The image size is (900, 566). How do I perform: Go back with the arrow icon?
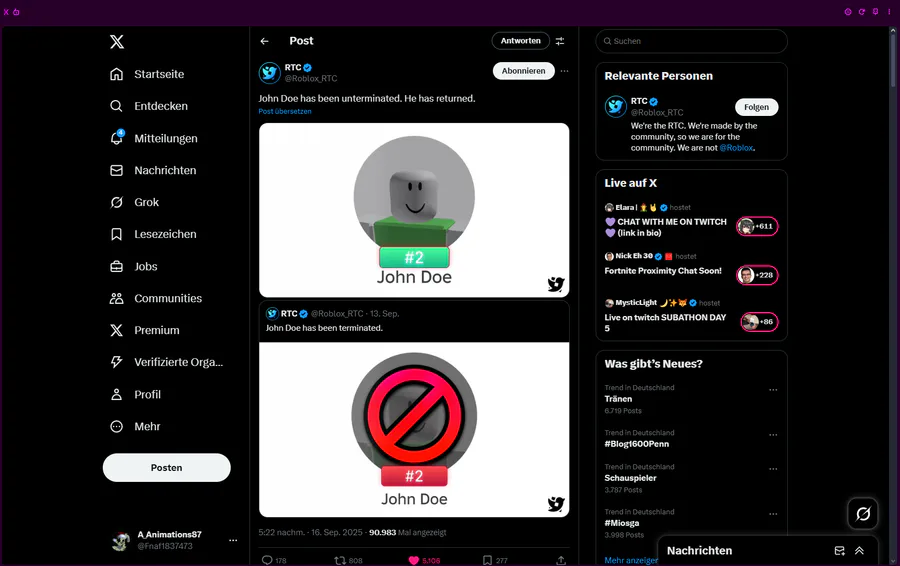(x=264, y=41)
